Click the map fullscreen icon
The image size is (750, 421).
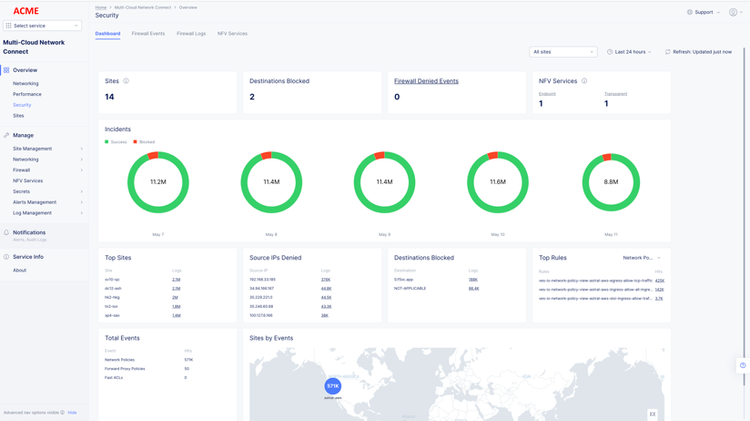652,414
